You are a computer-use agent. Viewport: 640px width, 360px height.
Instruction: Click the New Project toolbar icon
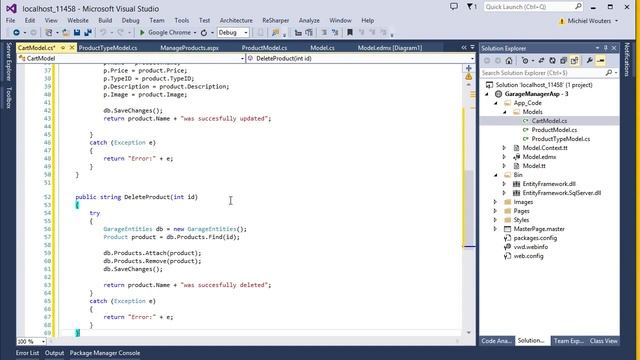coord(48,32)
